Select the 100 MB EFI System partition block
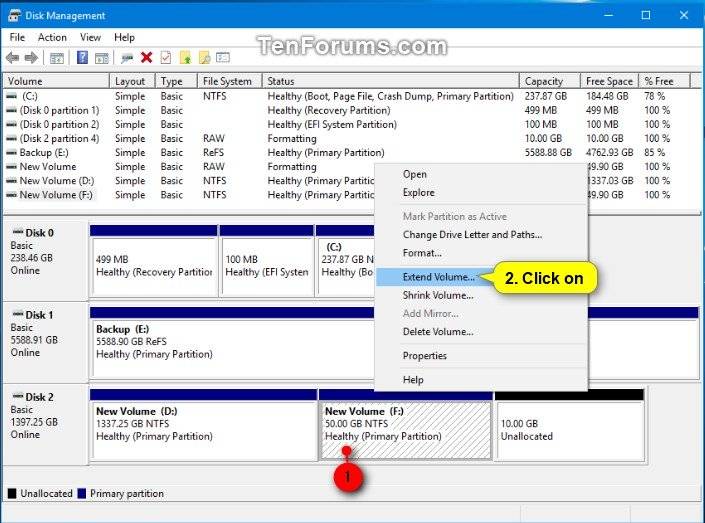This screenshot has width=705, height=523. point(267,261)
